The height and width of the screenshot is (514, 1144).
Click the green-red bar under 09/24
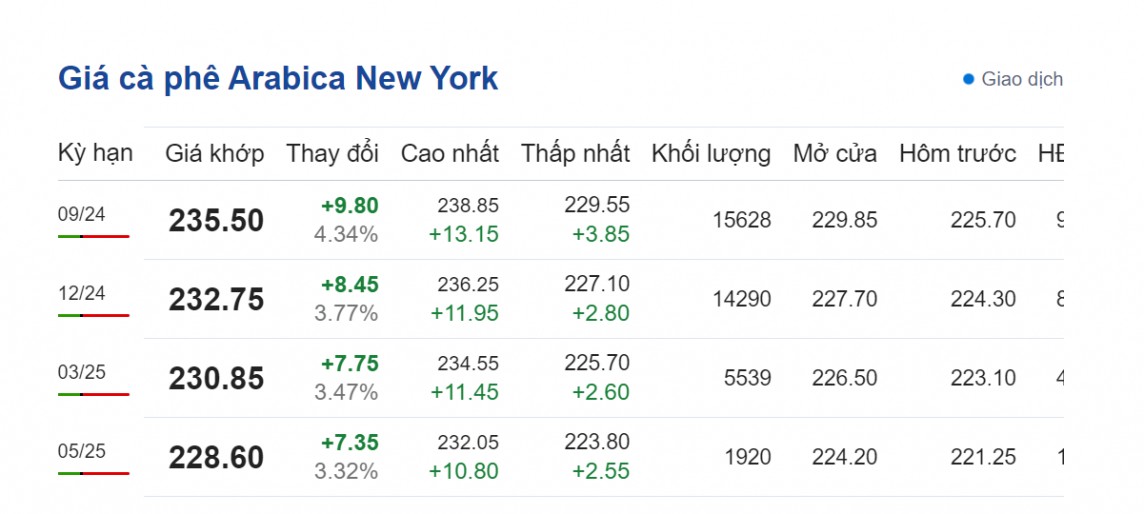pyautogui.click(x=94, y=236)
